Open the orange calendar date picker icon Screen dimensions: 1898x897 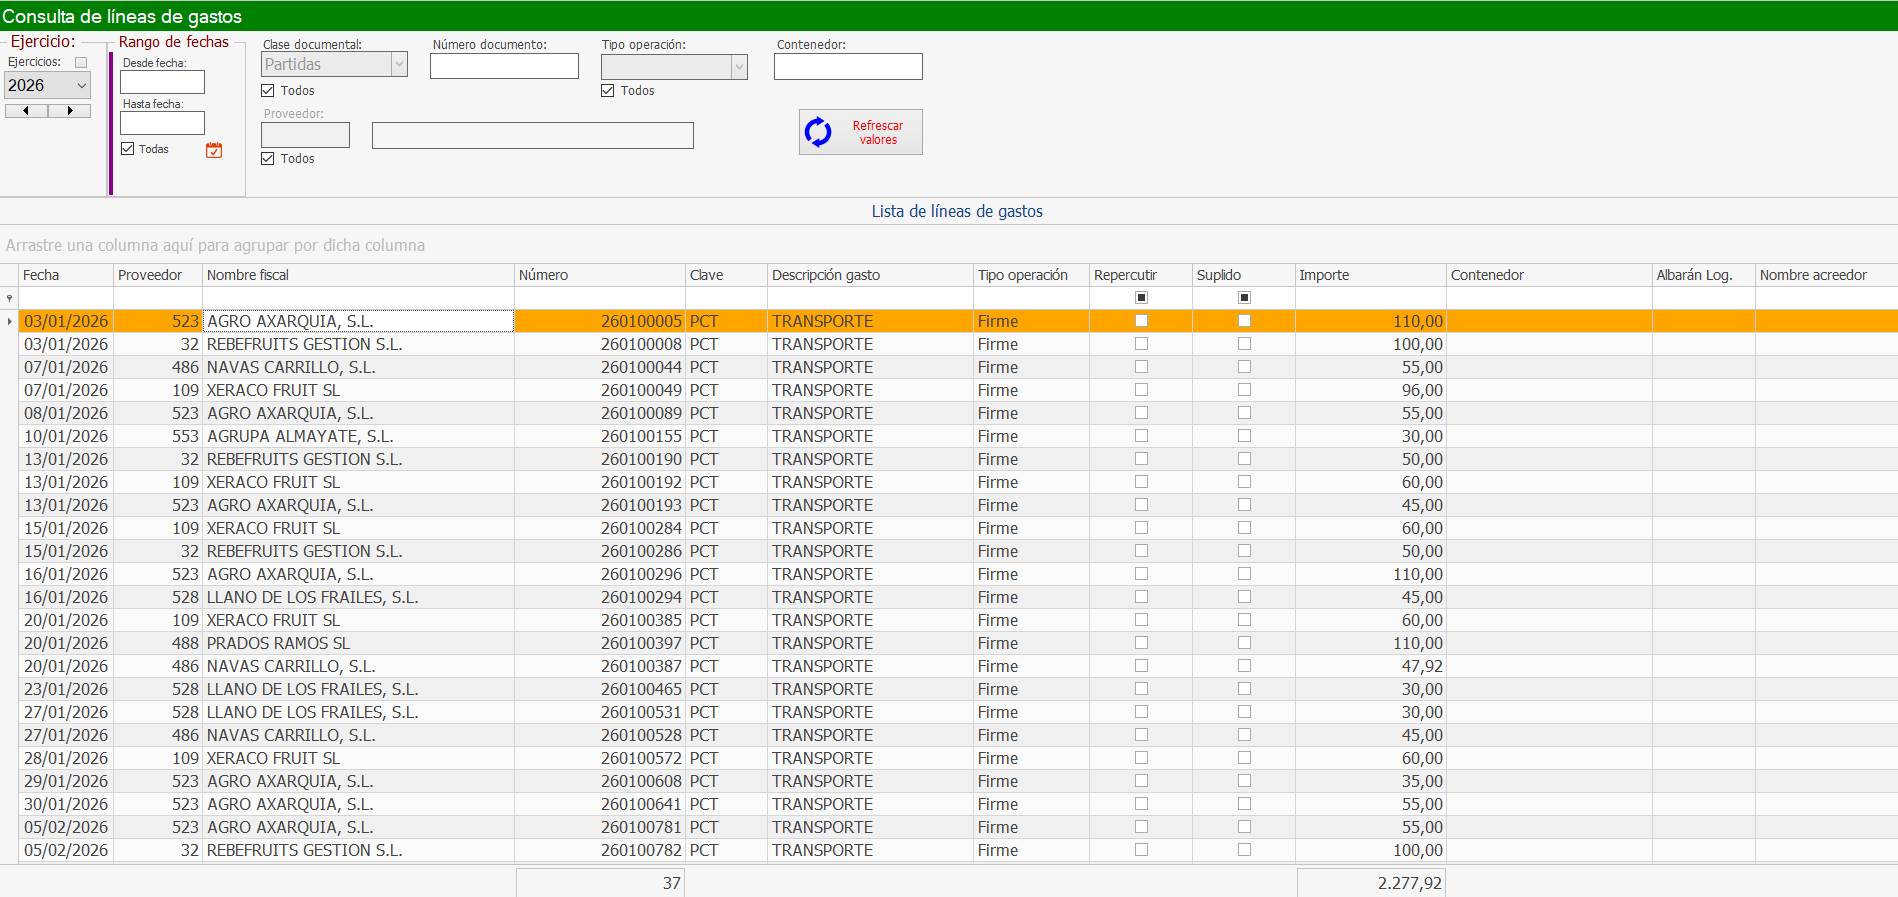pyautogui.click(x=214, y=150)
